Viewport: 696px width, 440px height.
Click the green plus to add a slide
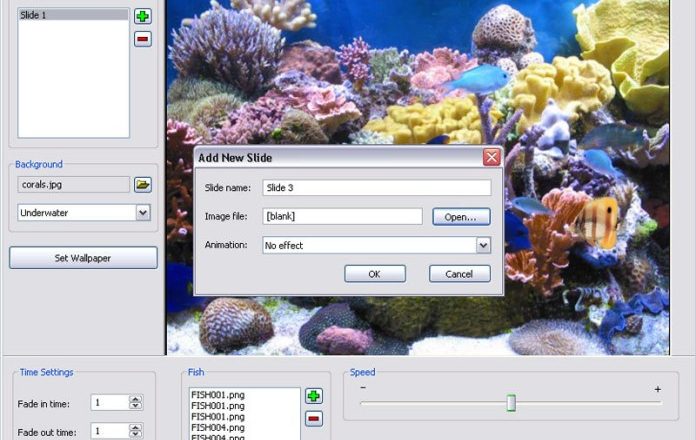point(143,16)
